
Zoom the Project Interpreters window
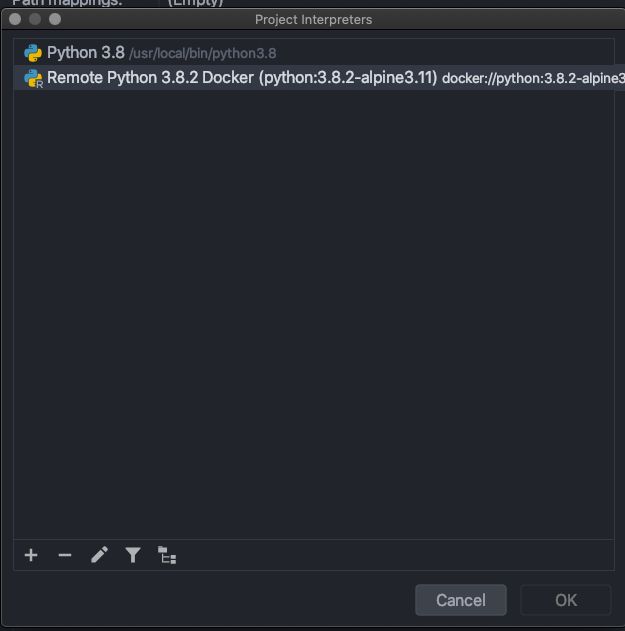(x=55, y=19)
